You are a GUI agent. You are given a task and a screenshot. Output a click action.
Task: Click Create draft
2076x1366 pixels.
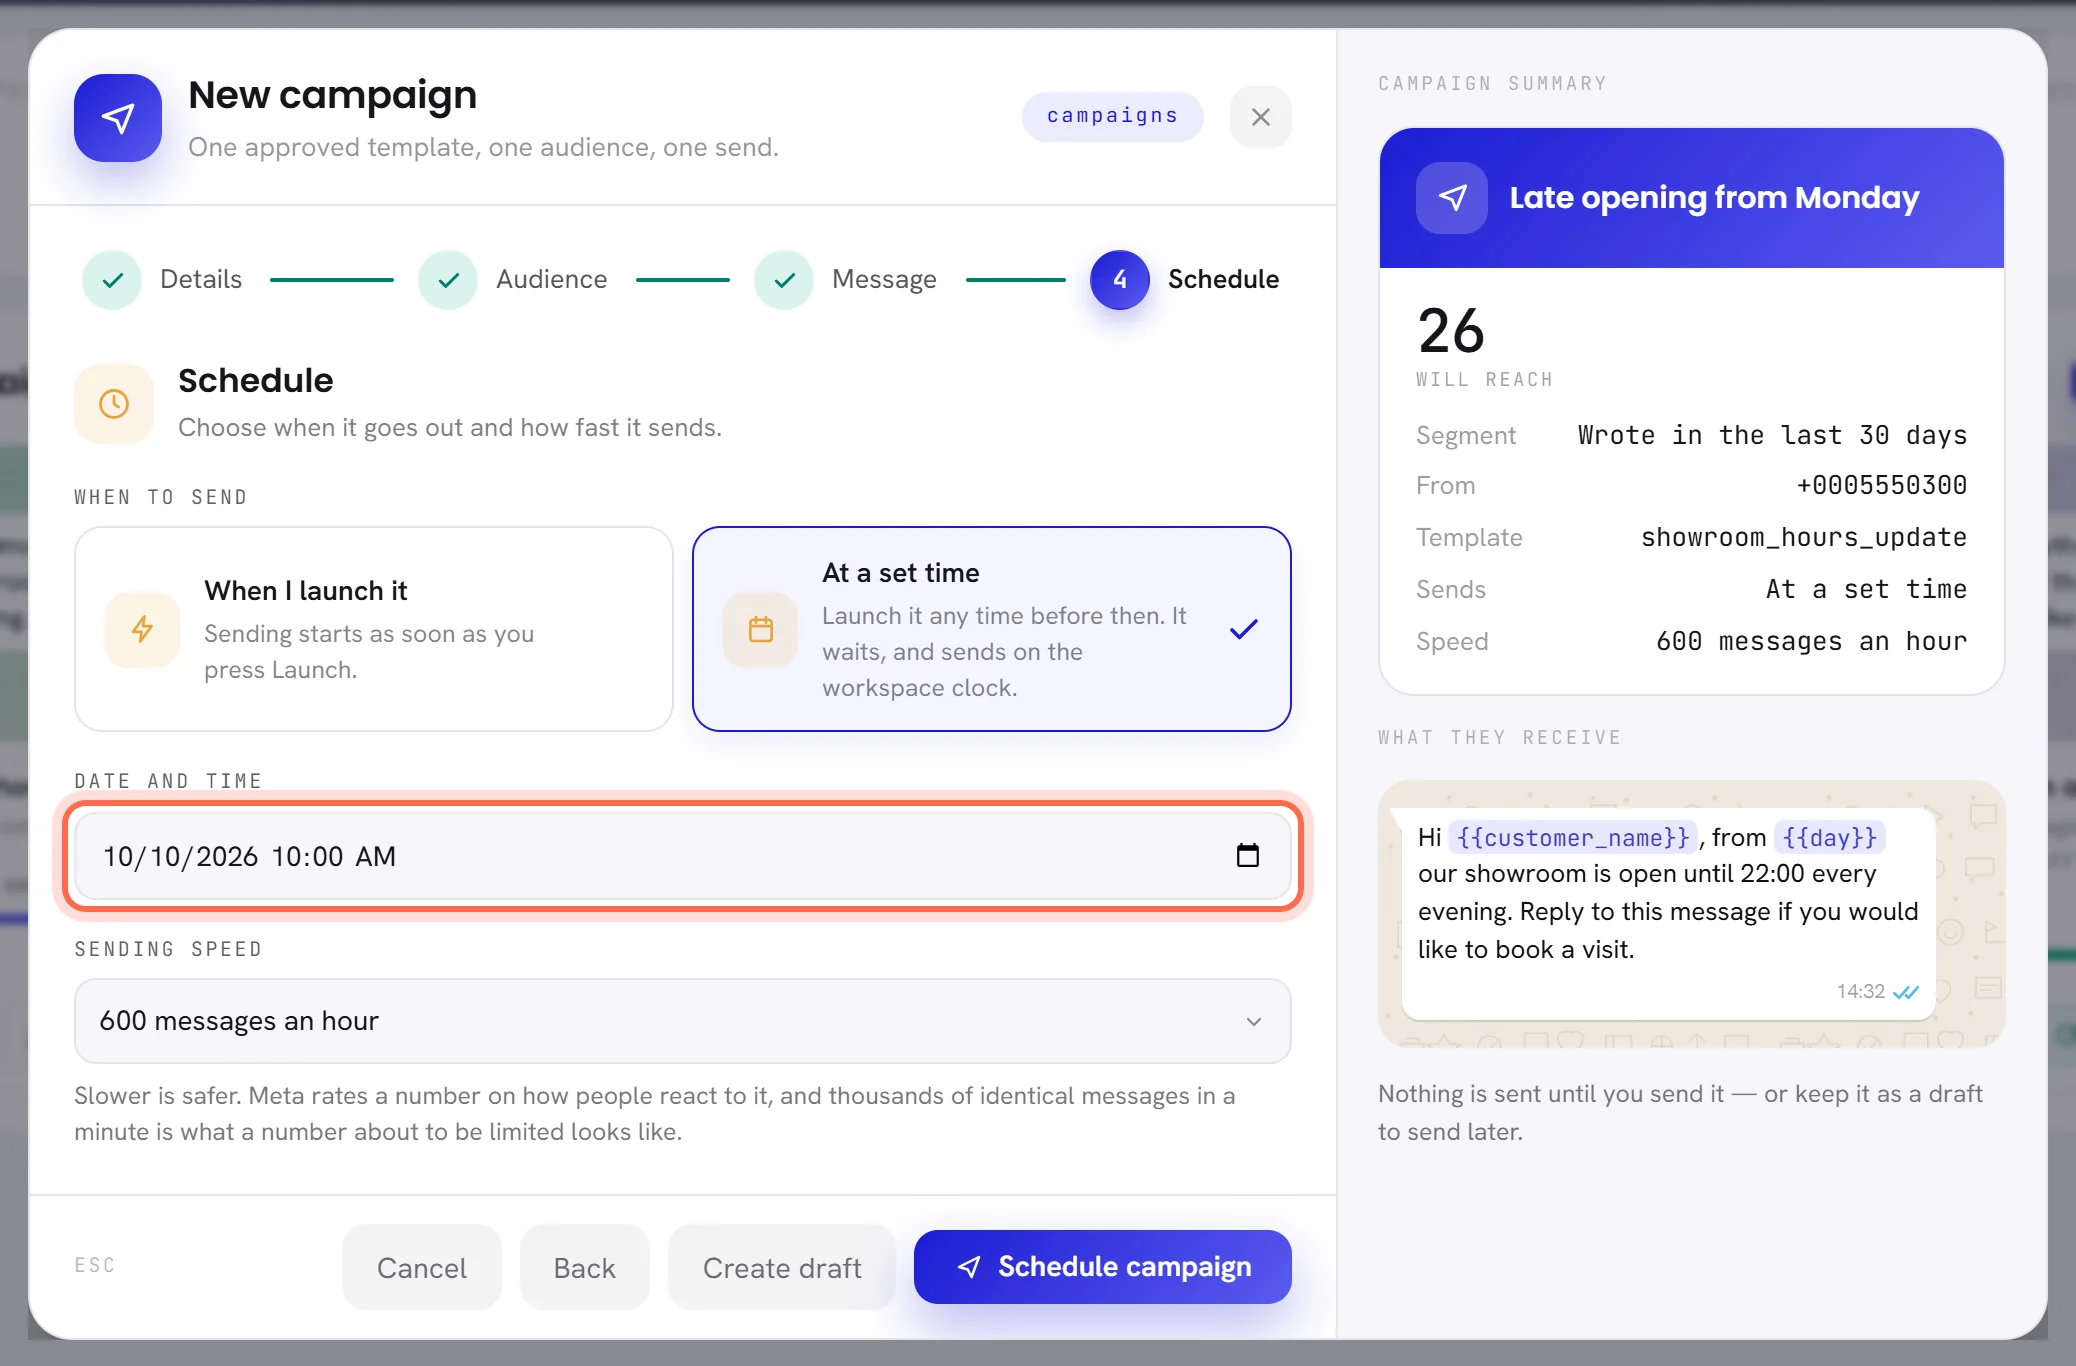click(782, 1267)
